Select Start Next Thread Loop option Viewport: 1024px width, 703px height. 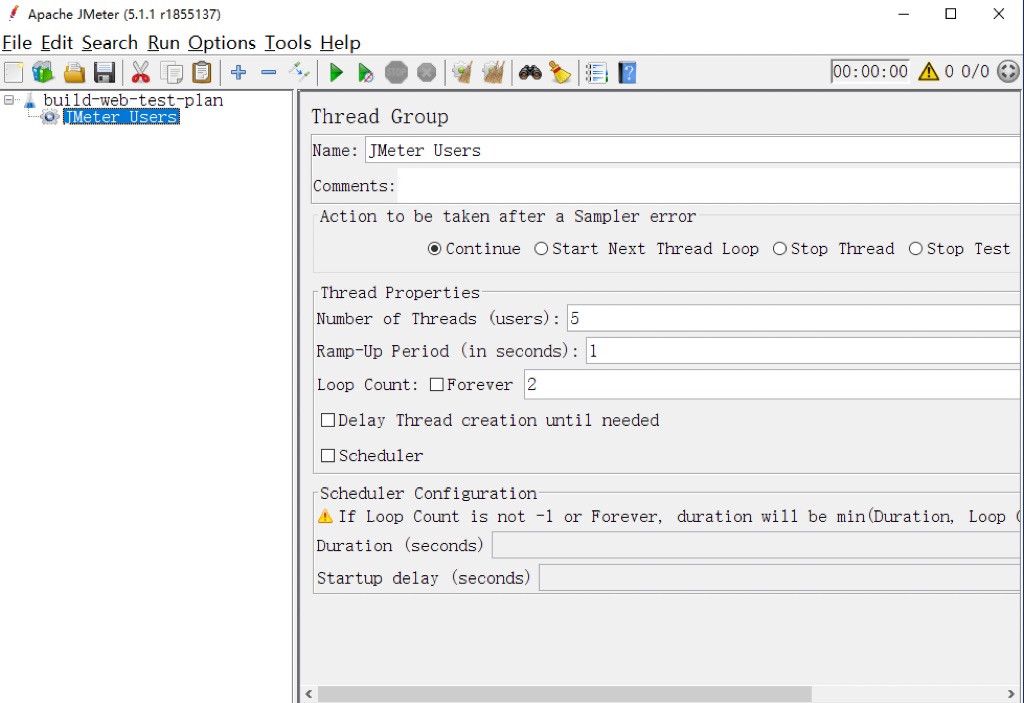pos(541,249)
